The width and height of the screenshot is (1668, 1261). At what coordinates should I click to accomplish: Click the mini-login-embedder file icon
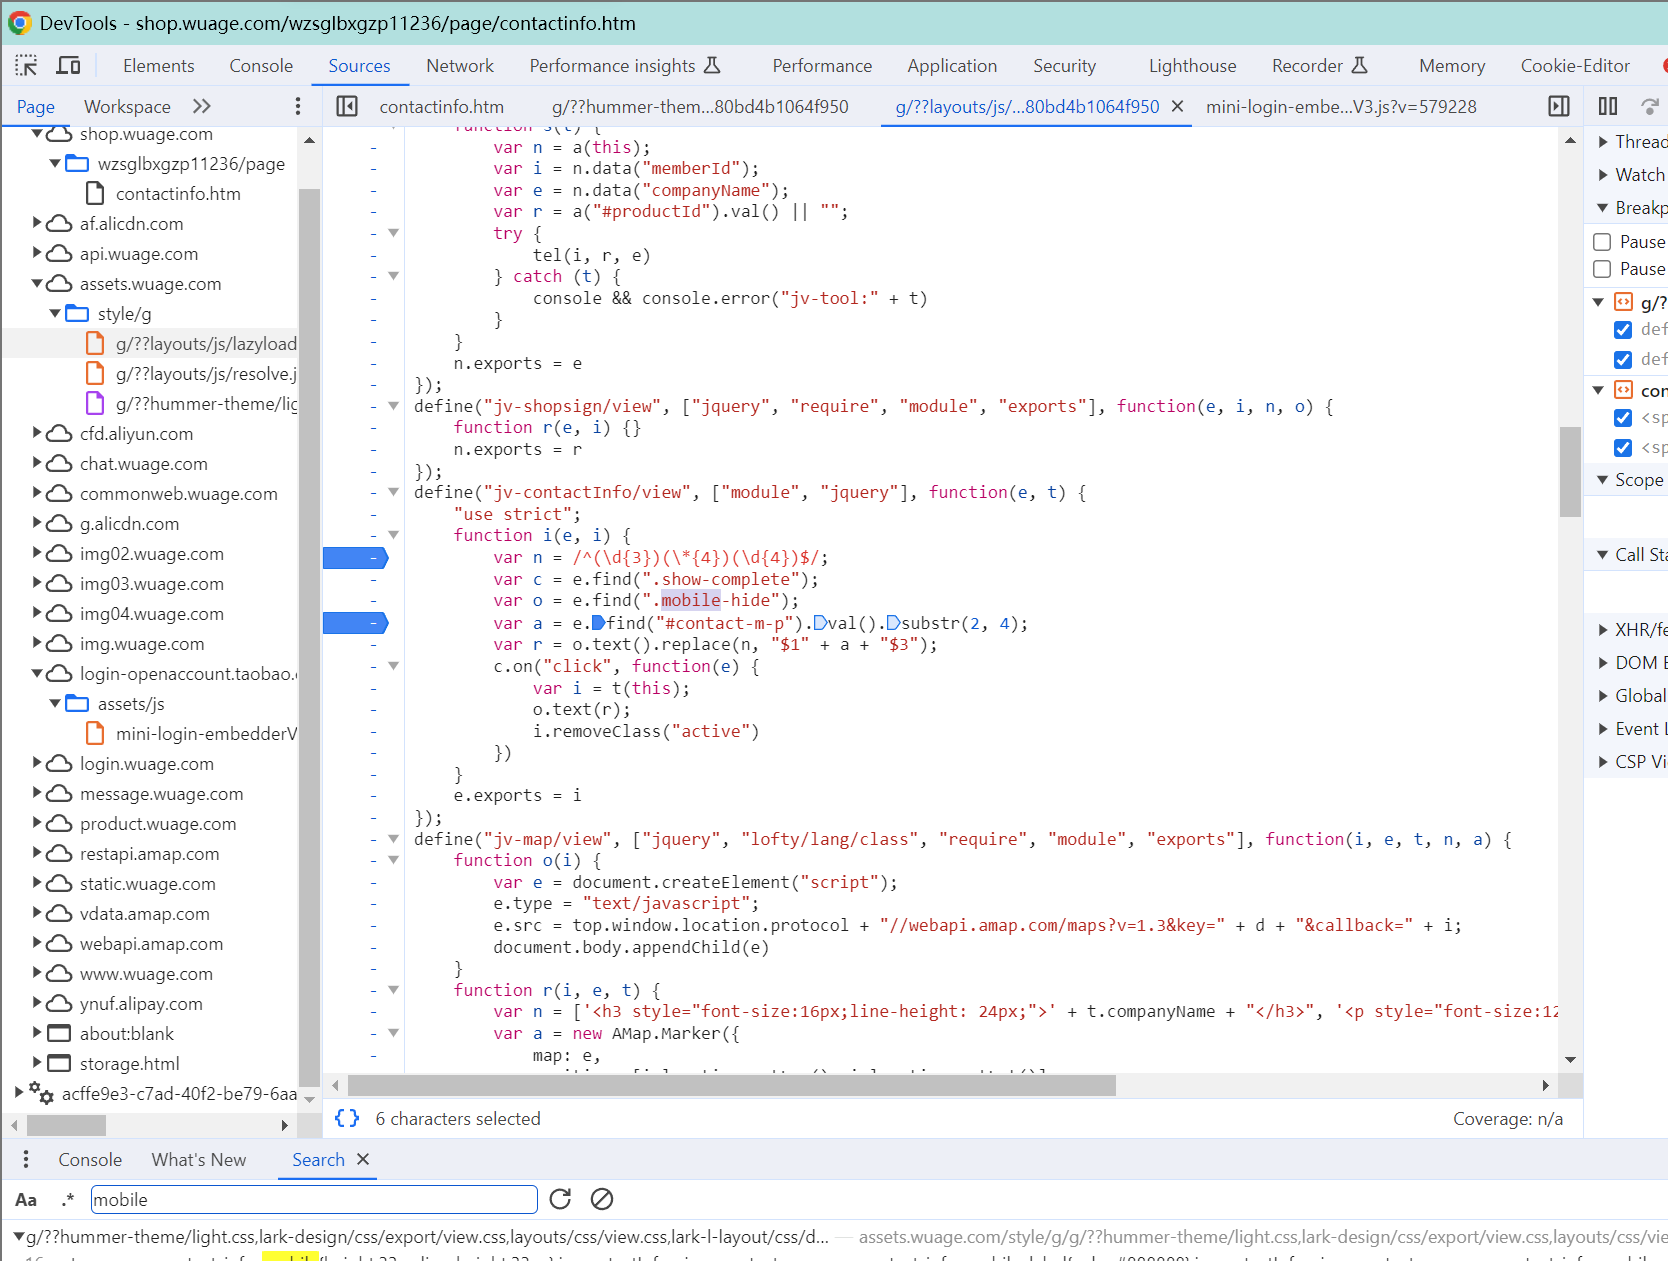95,733
